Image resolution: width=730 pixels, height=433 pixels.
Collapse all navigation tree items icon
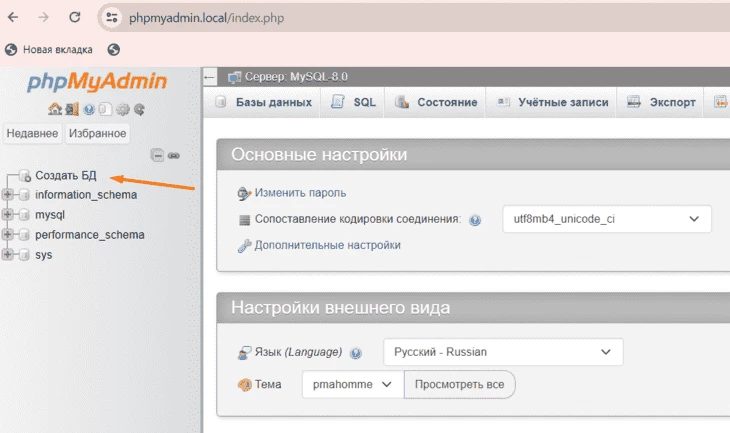[x=157, y=155]
